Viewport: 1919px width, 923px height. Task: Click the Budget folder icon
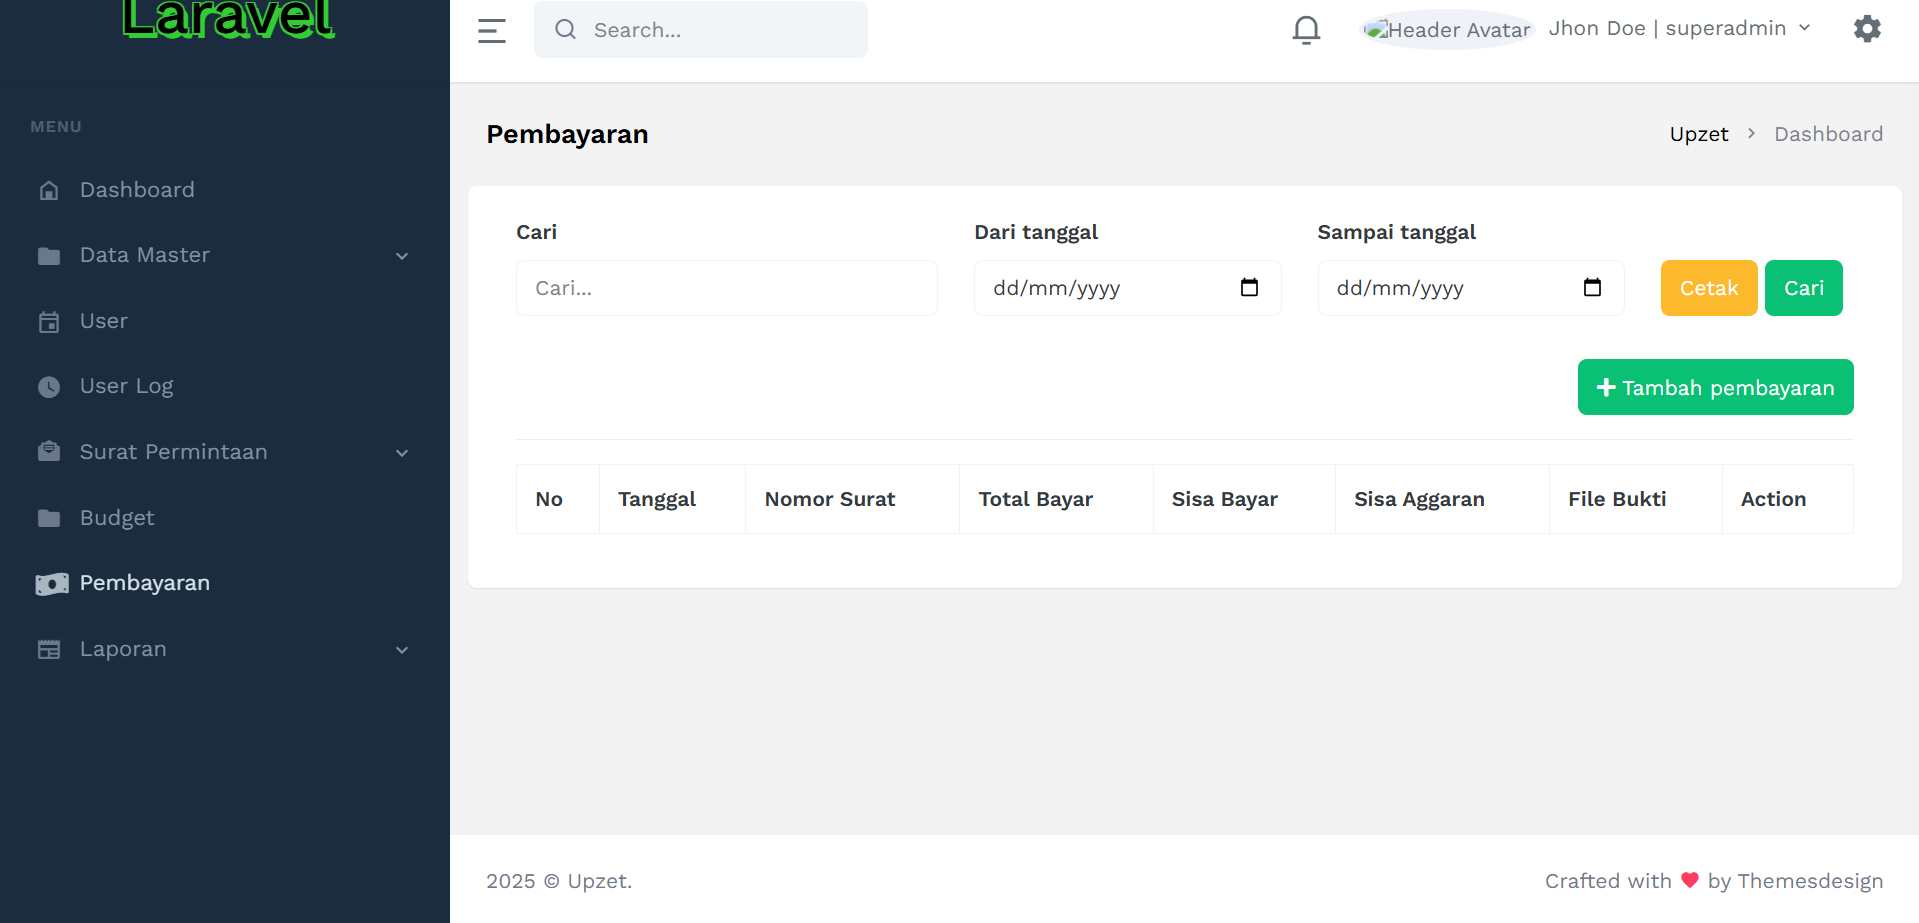click(49, 518)
